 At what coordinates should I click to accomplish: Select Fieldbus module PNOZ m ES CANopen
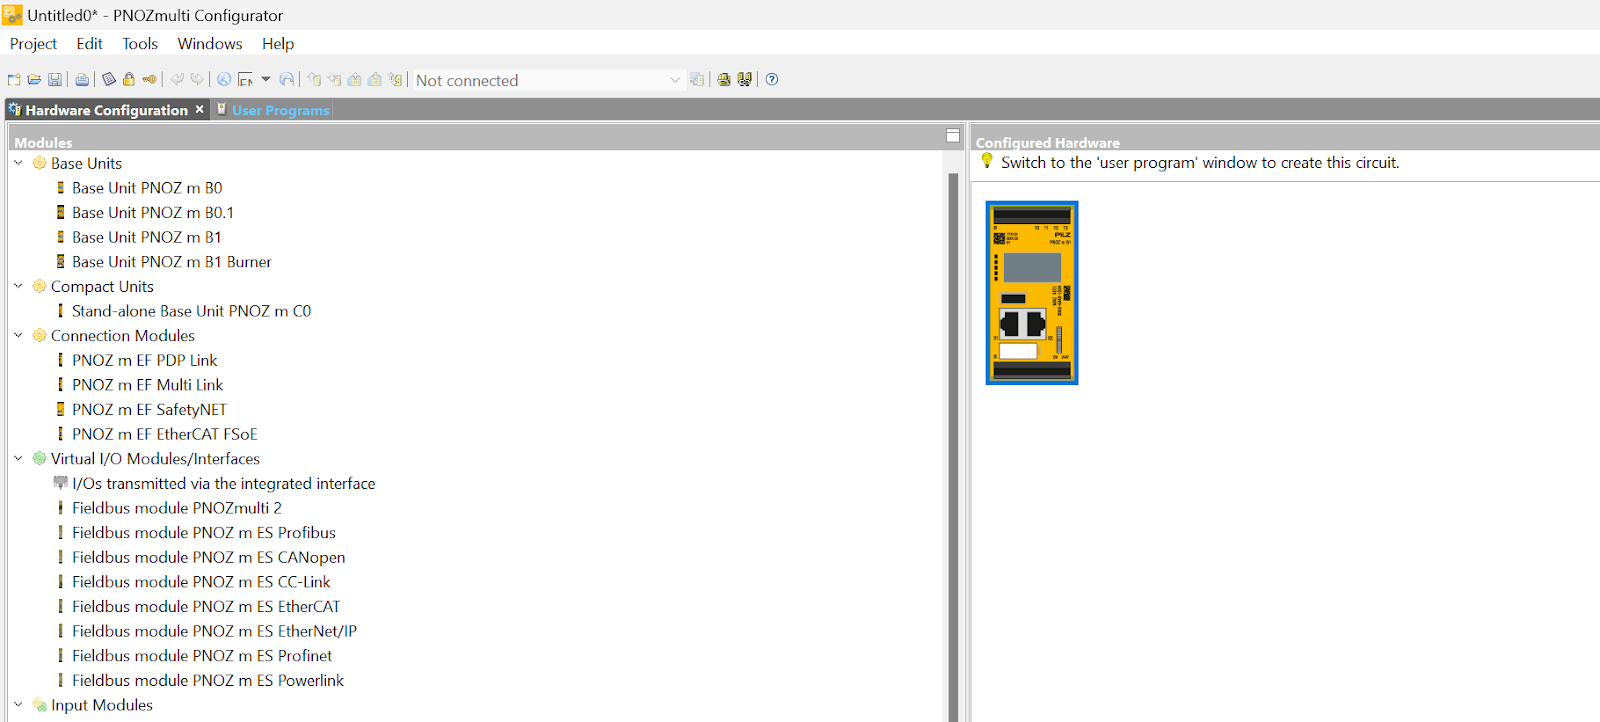[209, 557]
